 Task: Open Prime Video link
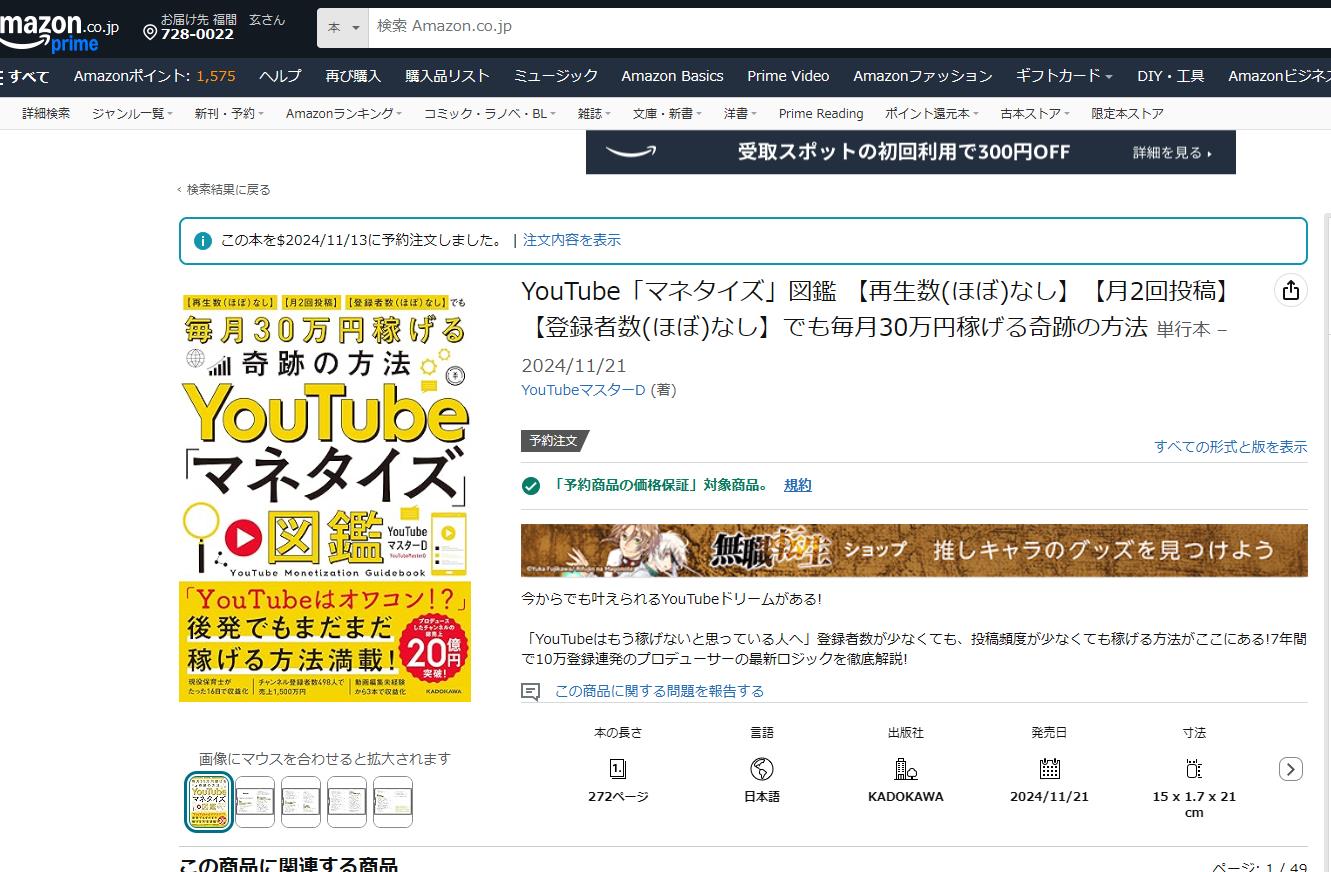(788, 76)
